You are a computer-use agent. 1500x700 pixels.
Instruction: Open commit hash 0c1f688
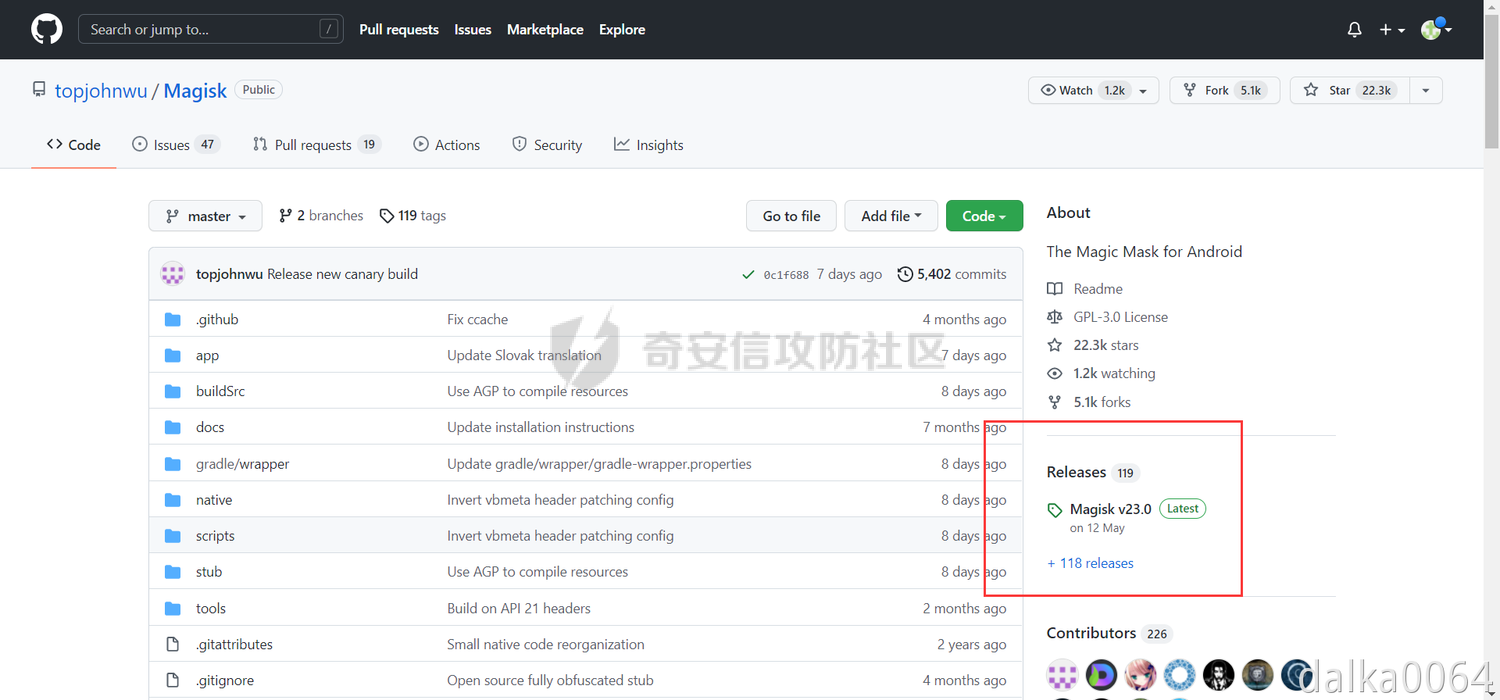(786, 275)
